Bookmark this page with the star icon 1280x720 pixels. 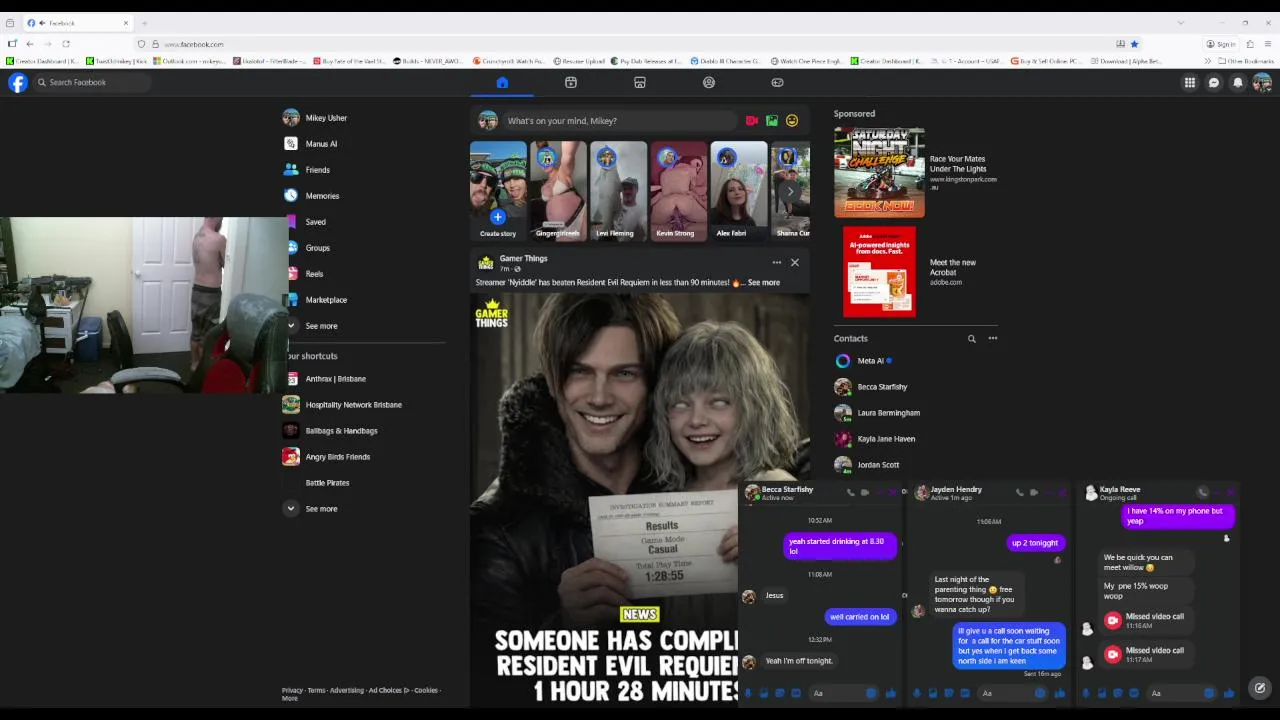(1134, 44)
